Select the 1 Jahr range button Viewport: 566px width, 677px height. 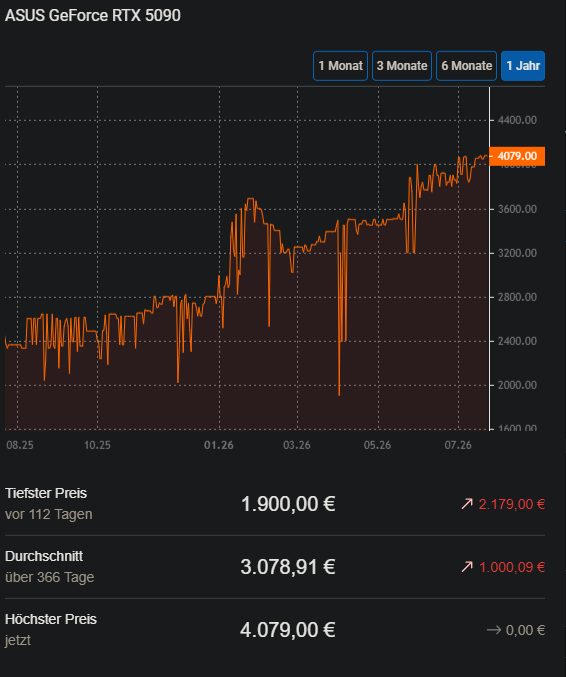tap(523, 66)
